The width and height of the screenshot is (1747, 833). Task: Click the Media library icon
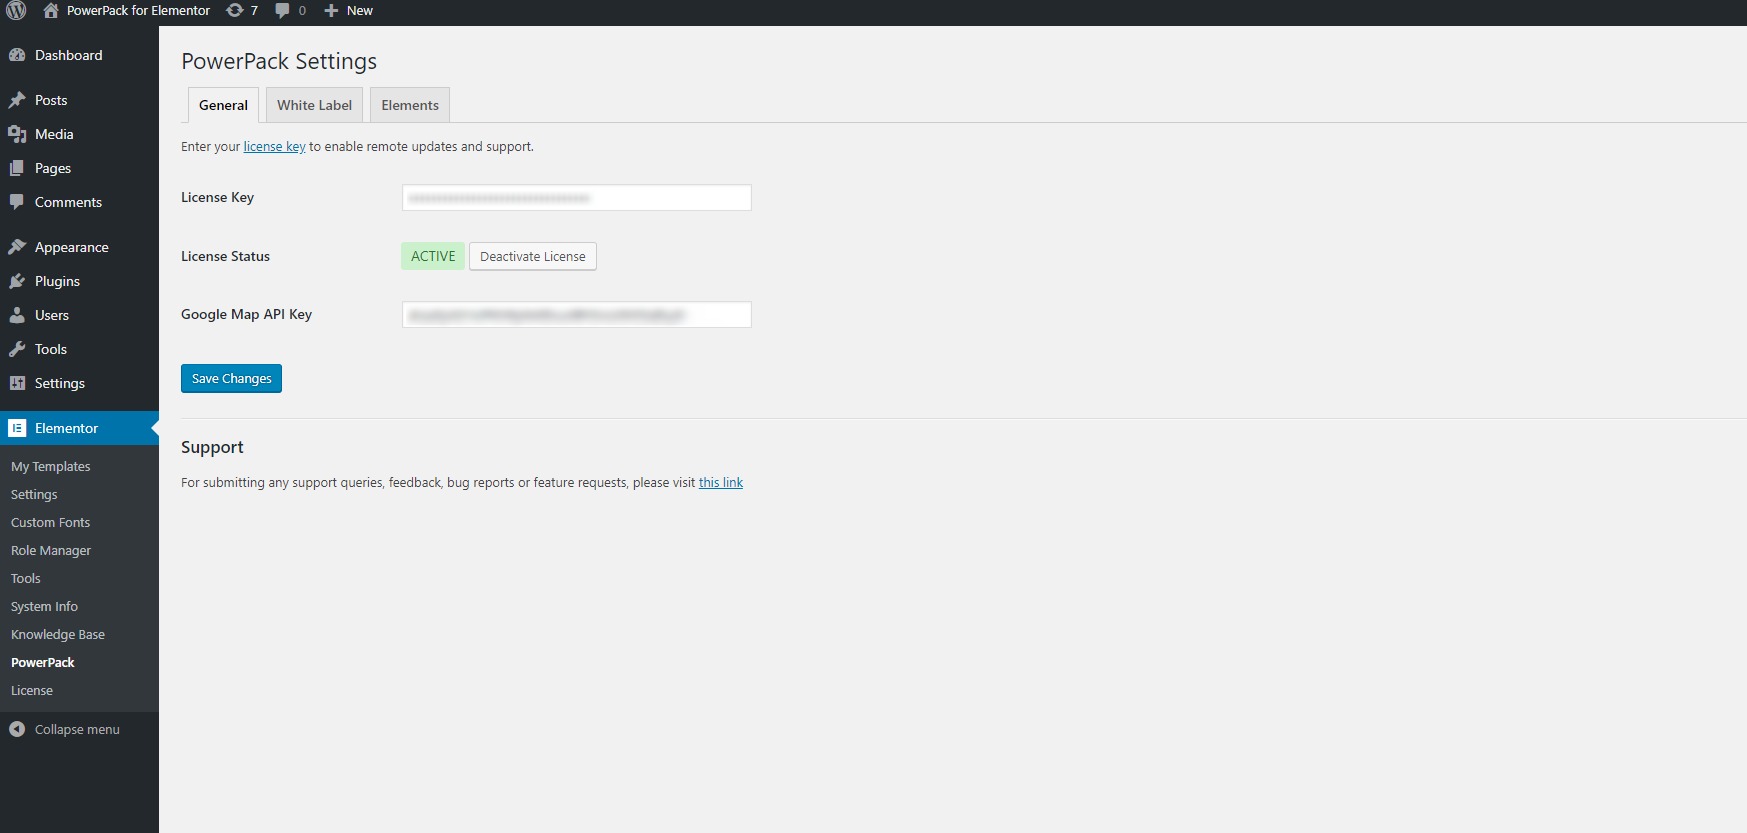coord(17,134)
